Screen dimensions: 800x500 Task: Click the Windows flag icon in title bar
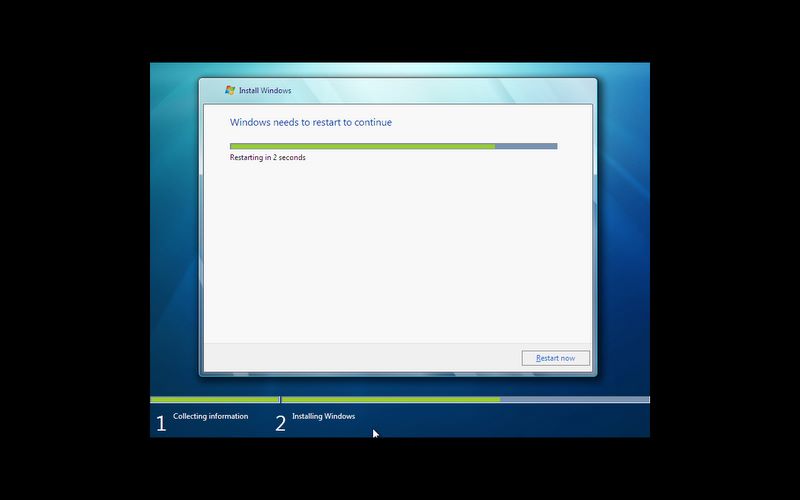pos(230,90)
